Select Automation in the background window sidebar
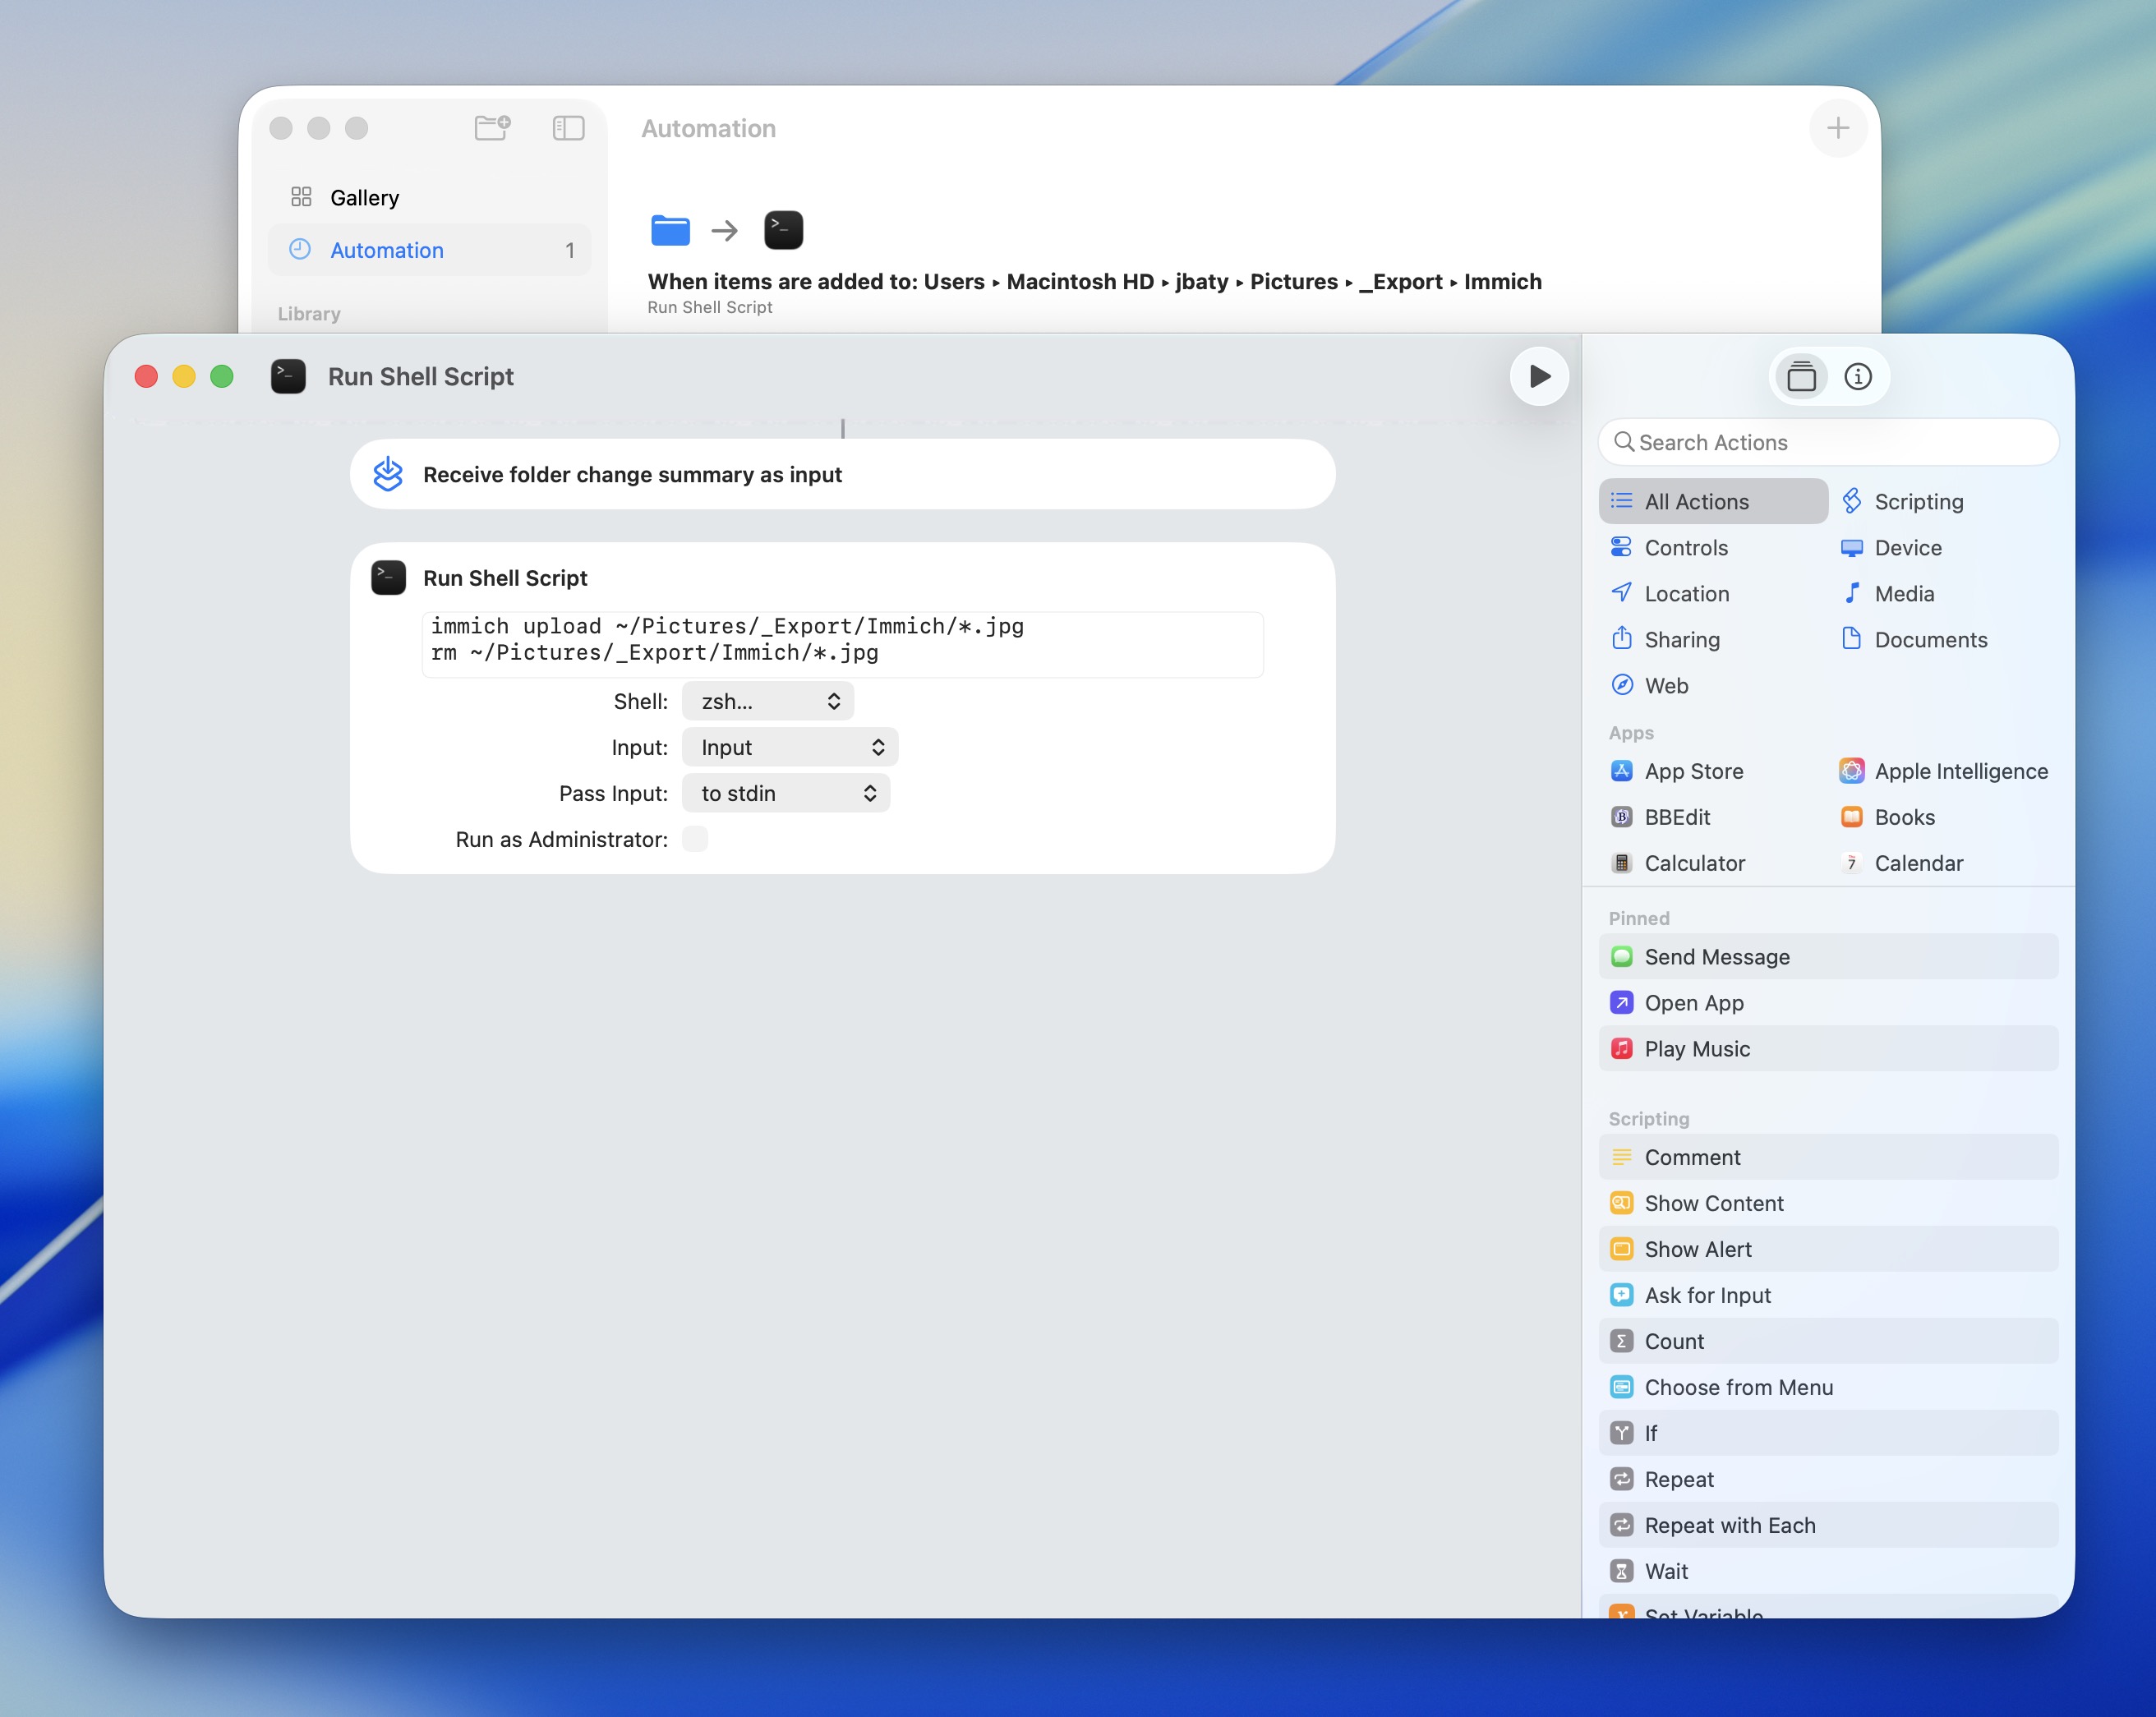This screenshot has height=1717, width=2156. click(x=429, y=250)
